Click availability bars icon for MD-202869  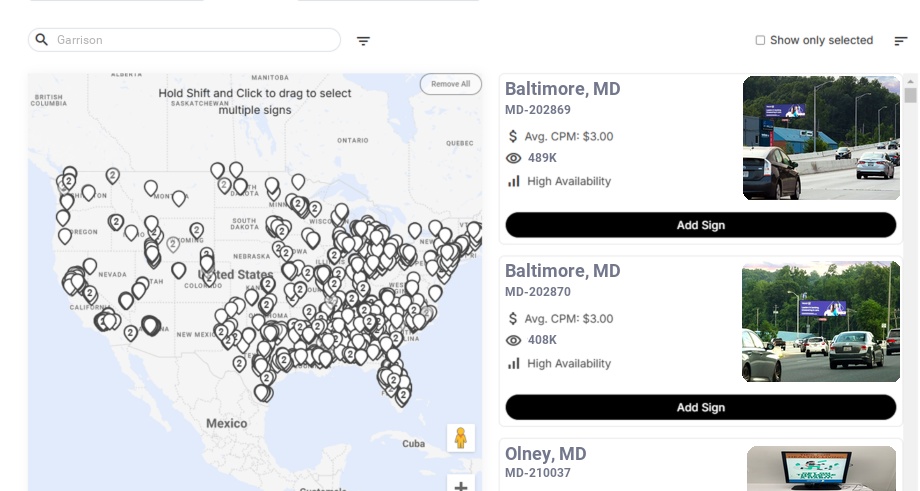[514, 181]
